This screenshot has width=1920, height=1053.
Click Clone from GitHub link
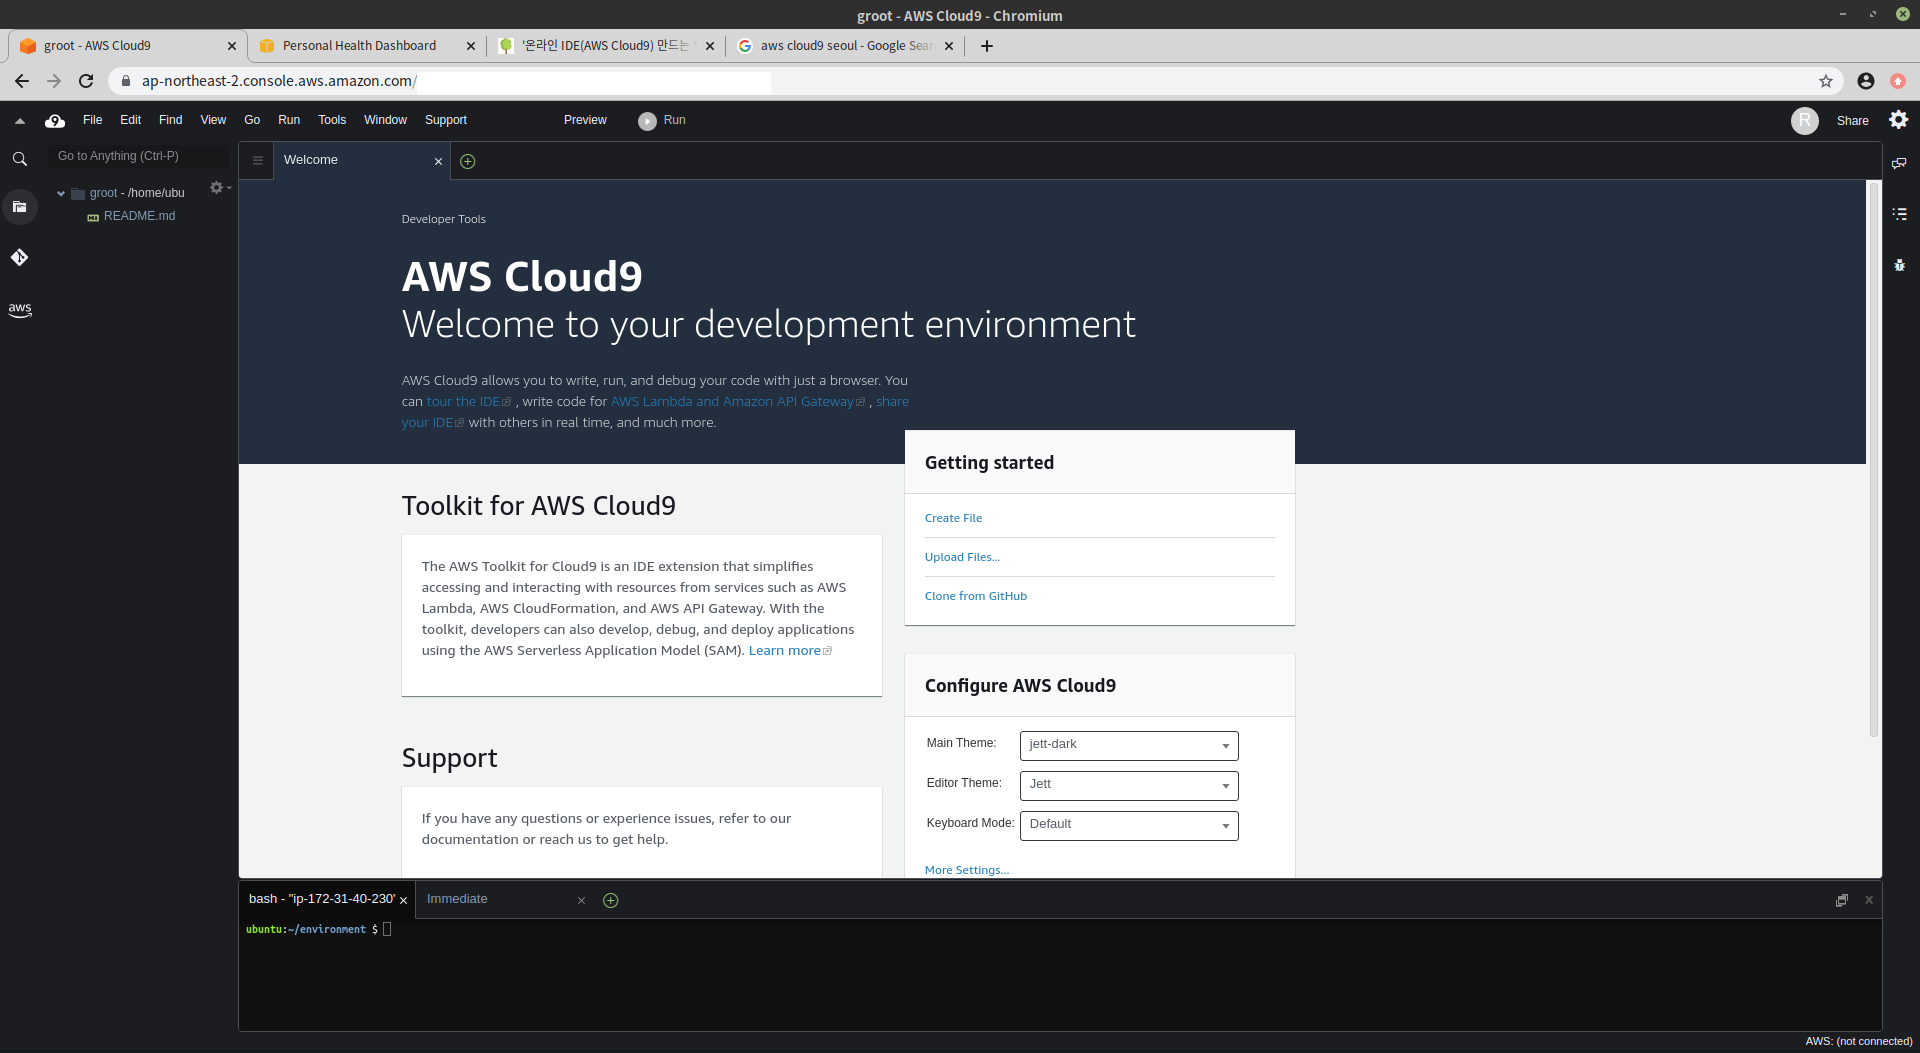coord(975,596)
